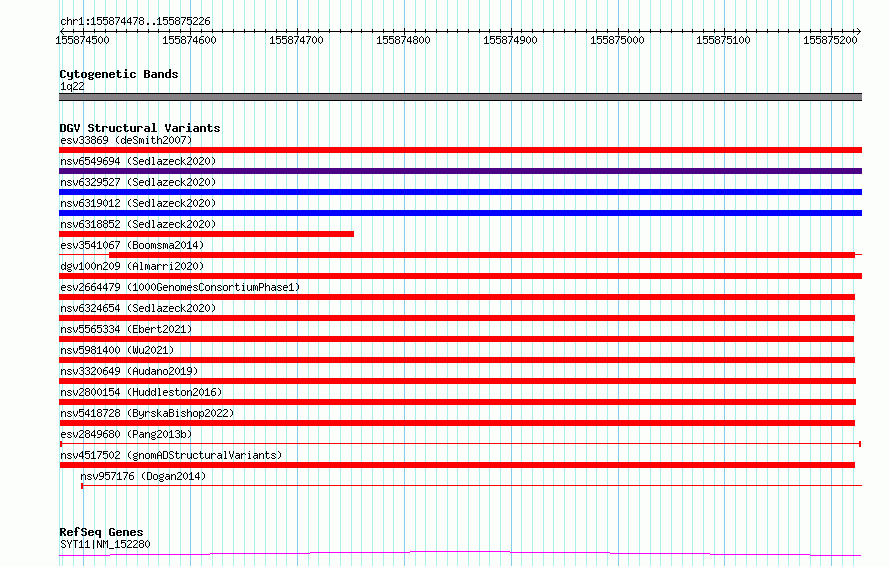The height and width of the screenshot is (566, 890).
Task: Select the red bar of esv3541067
Action: point(482,255)
